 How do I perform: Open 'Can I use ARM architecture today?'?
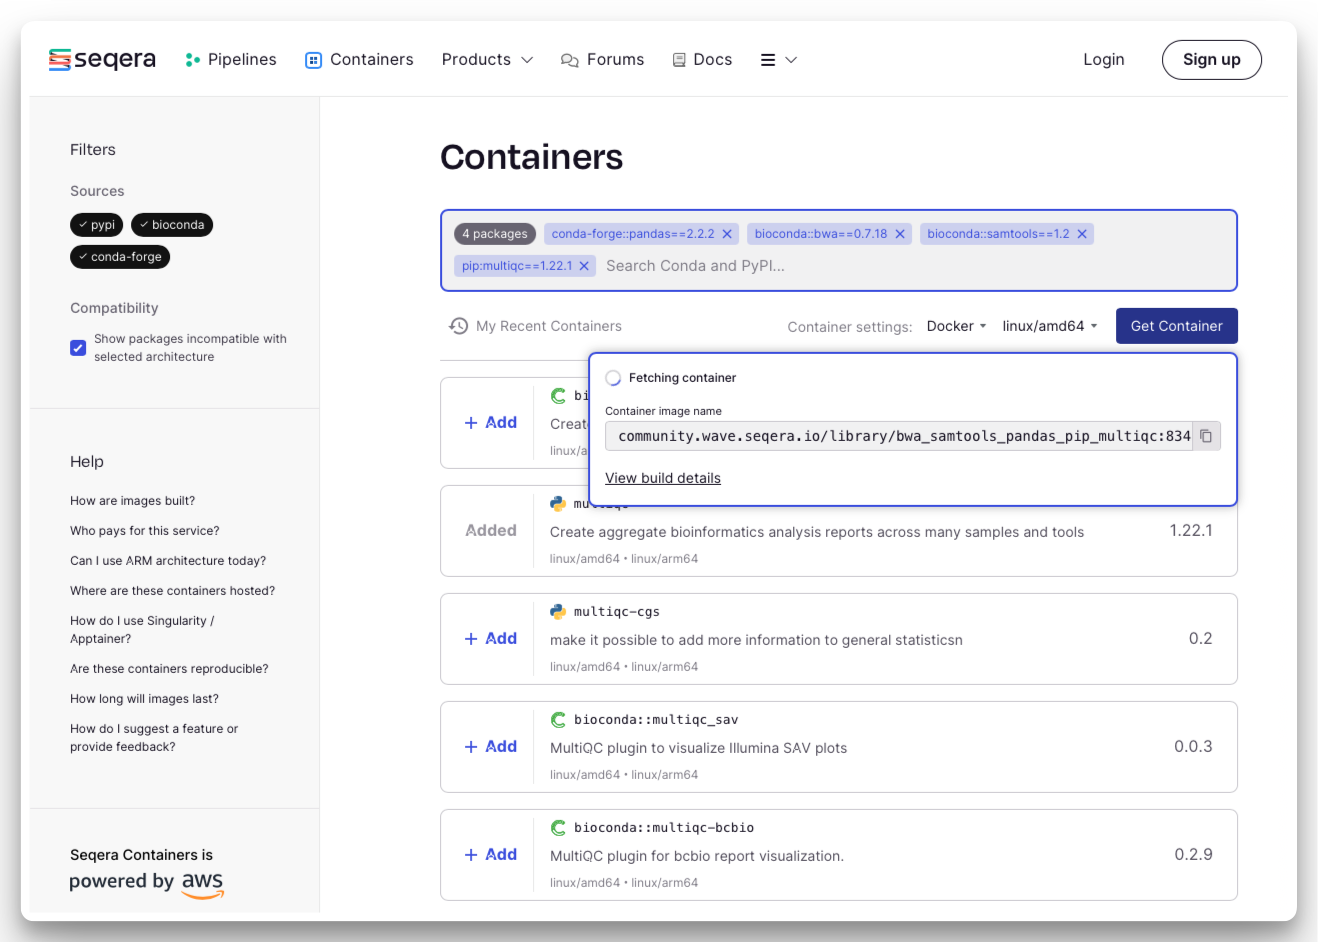coord(168,561)
